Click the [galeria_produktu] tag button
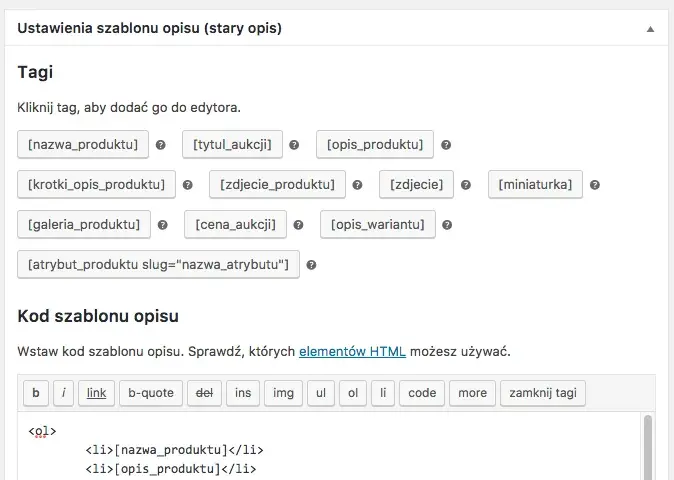Screen dimensions: 674x480 pyautogui.click(x=84, y=224)
